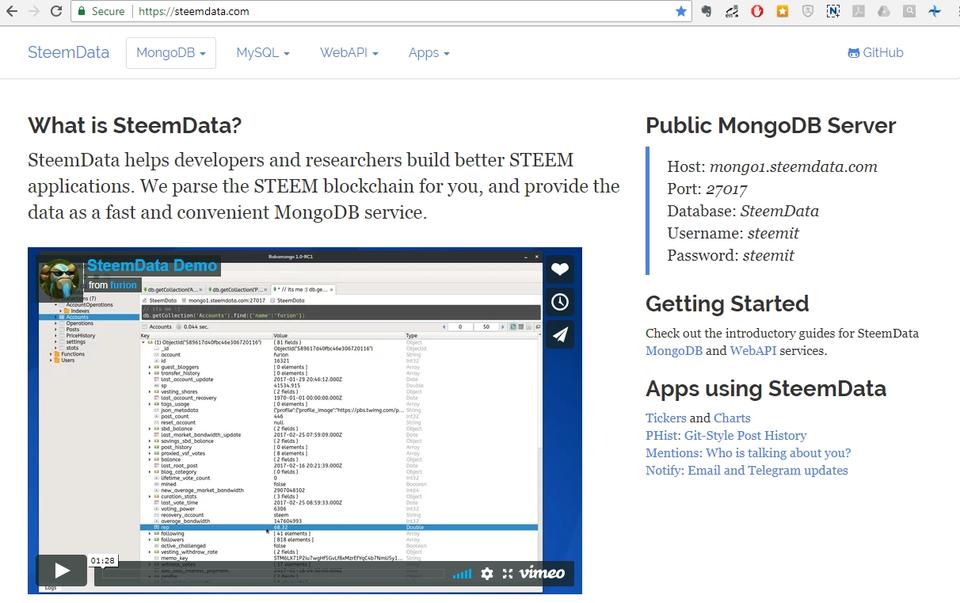This screenshot has width=960, height=603.
Task: Reload the page in the browser
Action: coord(56,11)
